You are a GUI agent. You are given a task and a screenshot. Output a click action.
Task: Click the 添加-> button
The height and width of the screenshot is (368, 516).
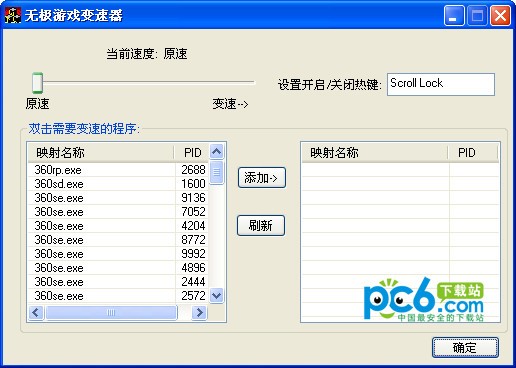click(262, 178)
